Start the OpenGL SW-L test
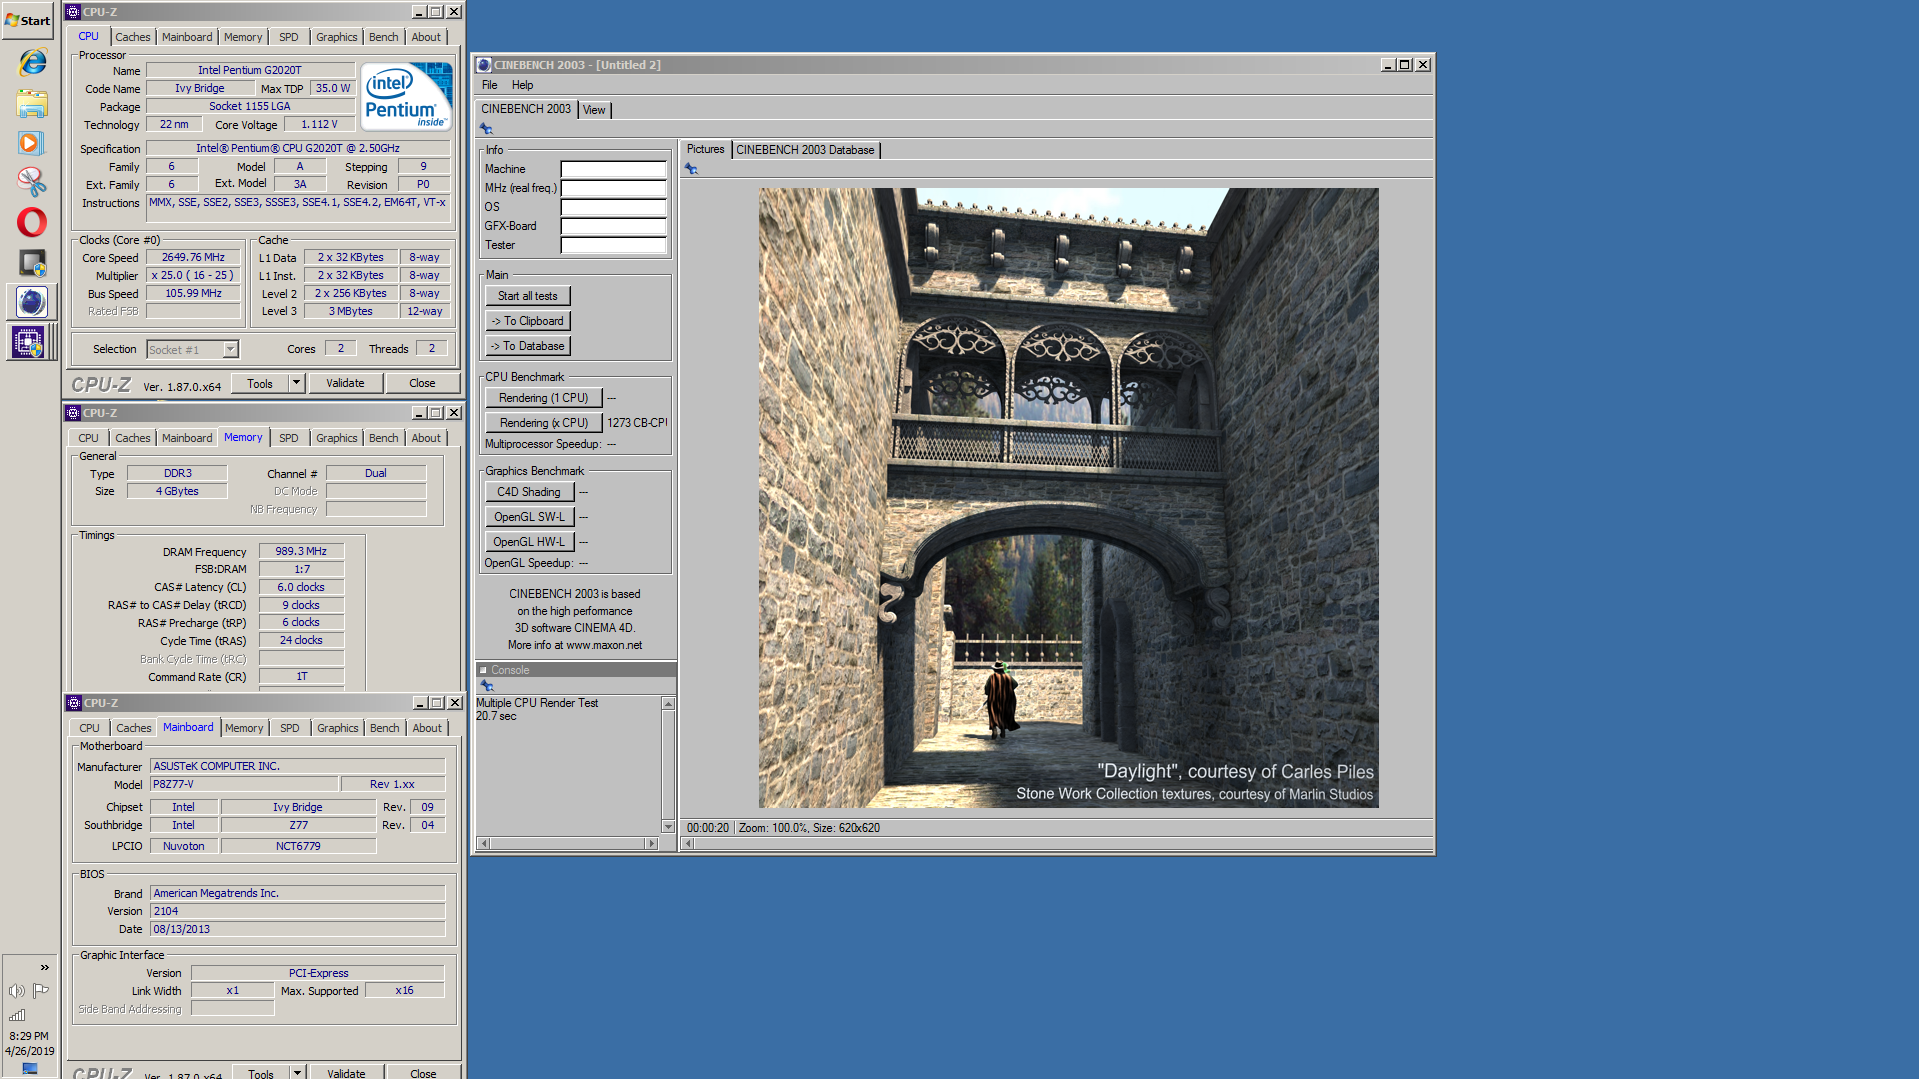This screenshot has width=1919, height=1079. [529, 517]
